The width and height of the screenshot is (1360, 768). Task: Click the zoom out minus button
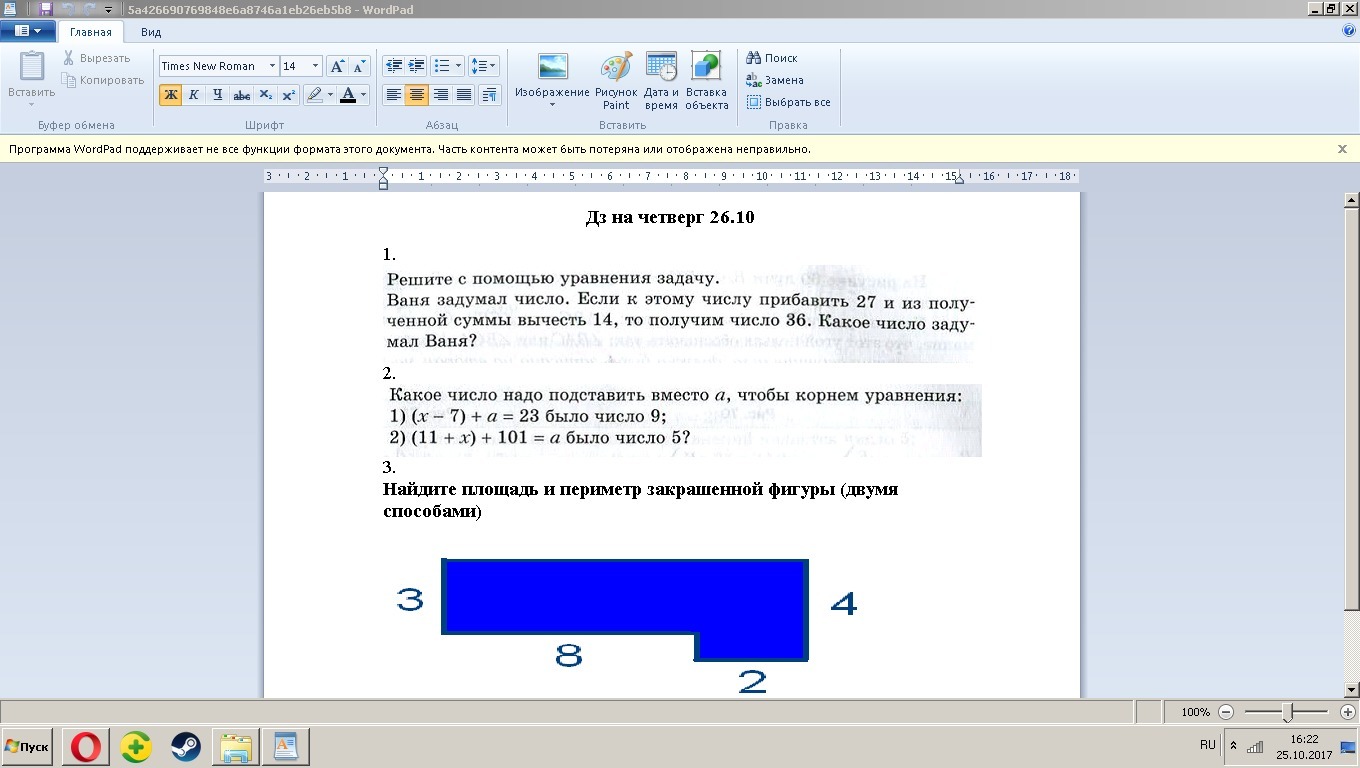coord(1226,712)
